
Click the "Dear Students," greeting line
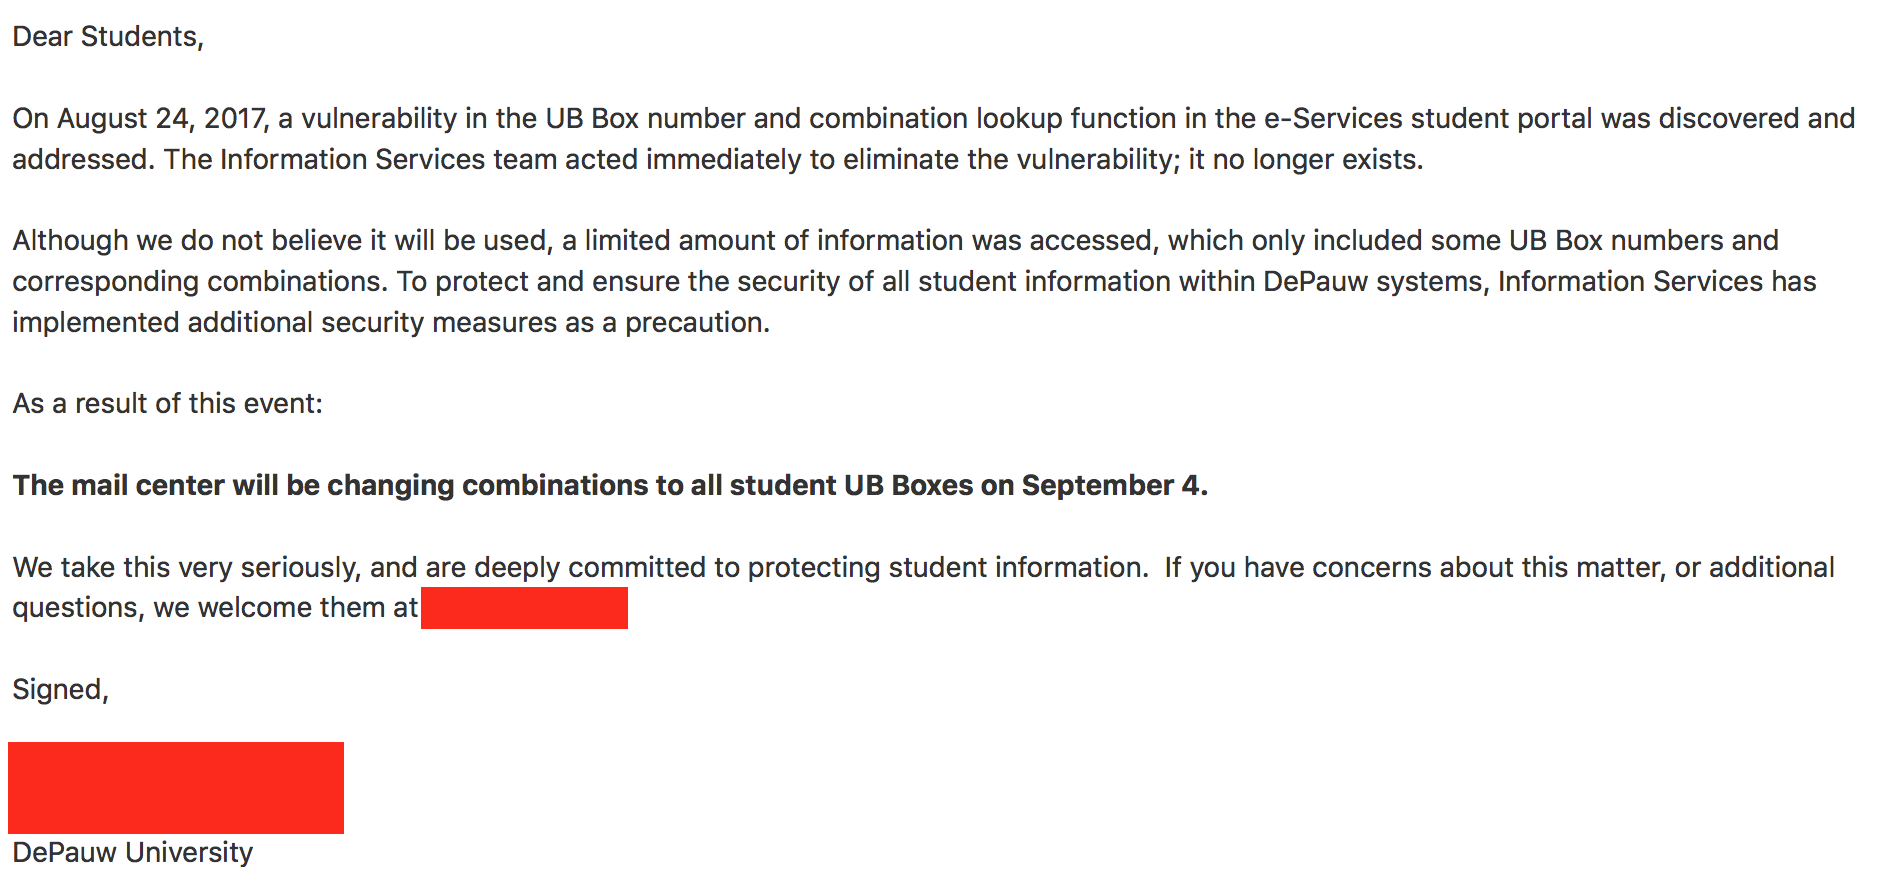click(x=108, y=37)
